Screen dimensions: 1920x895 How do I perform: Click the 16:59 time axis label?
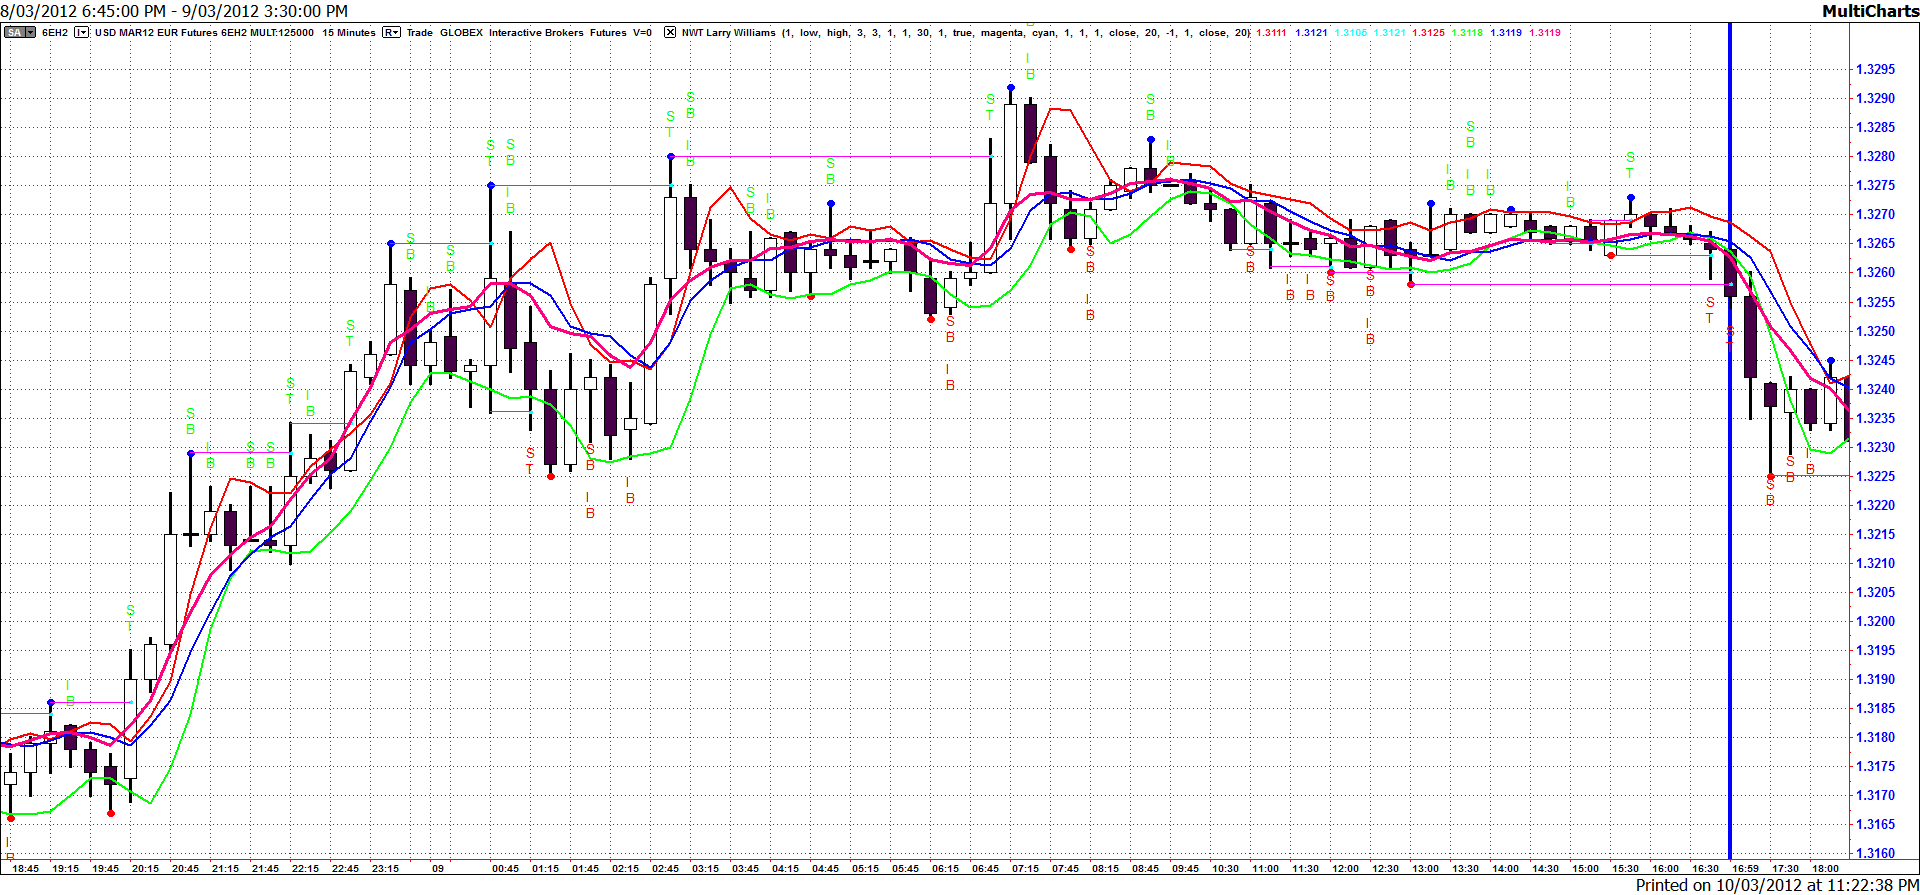tap(1745, 868)
